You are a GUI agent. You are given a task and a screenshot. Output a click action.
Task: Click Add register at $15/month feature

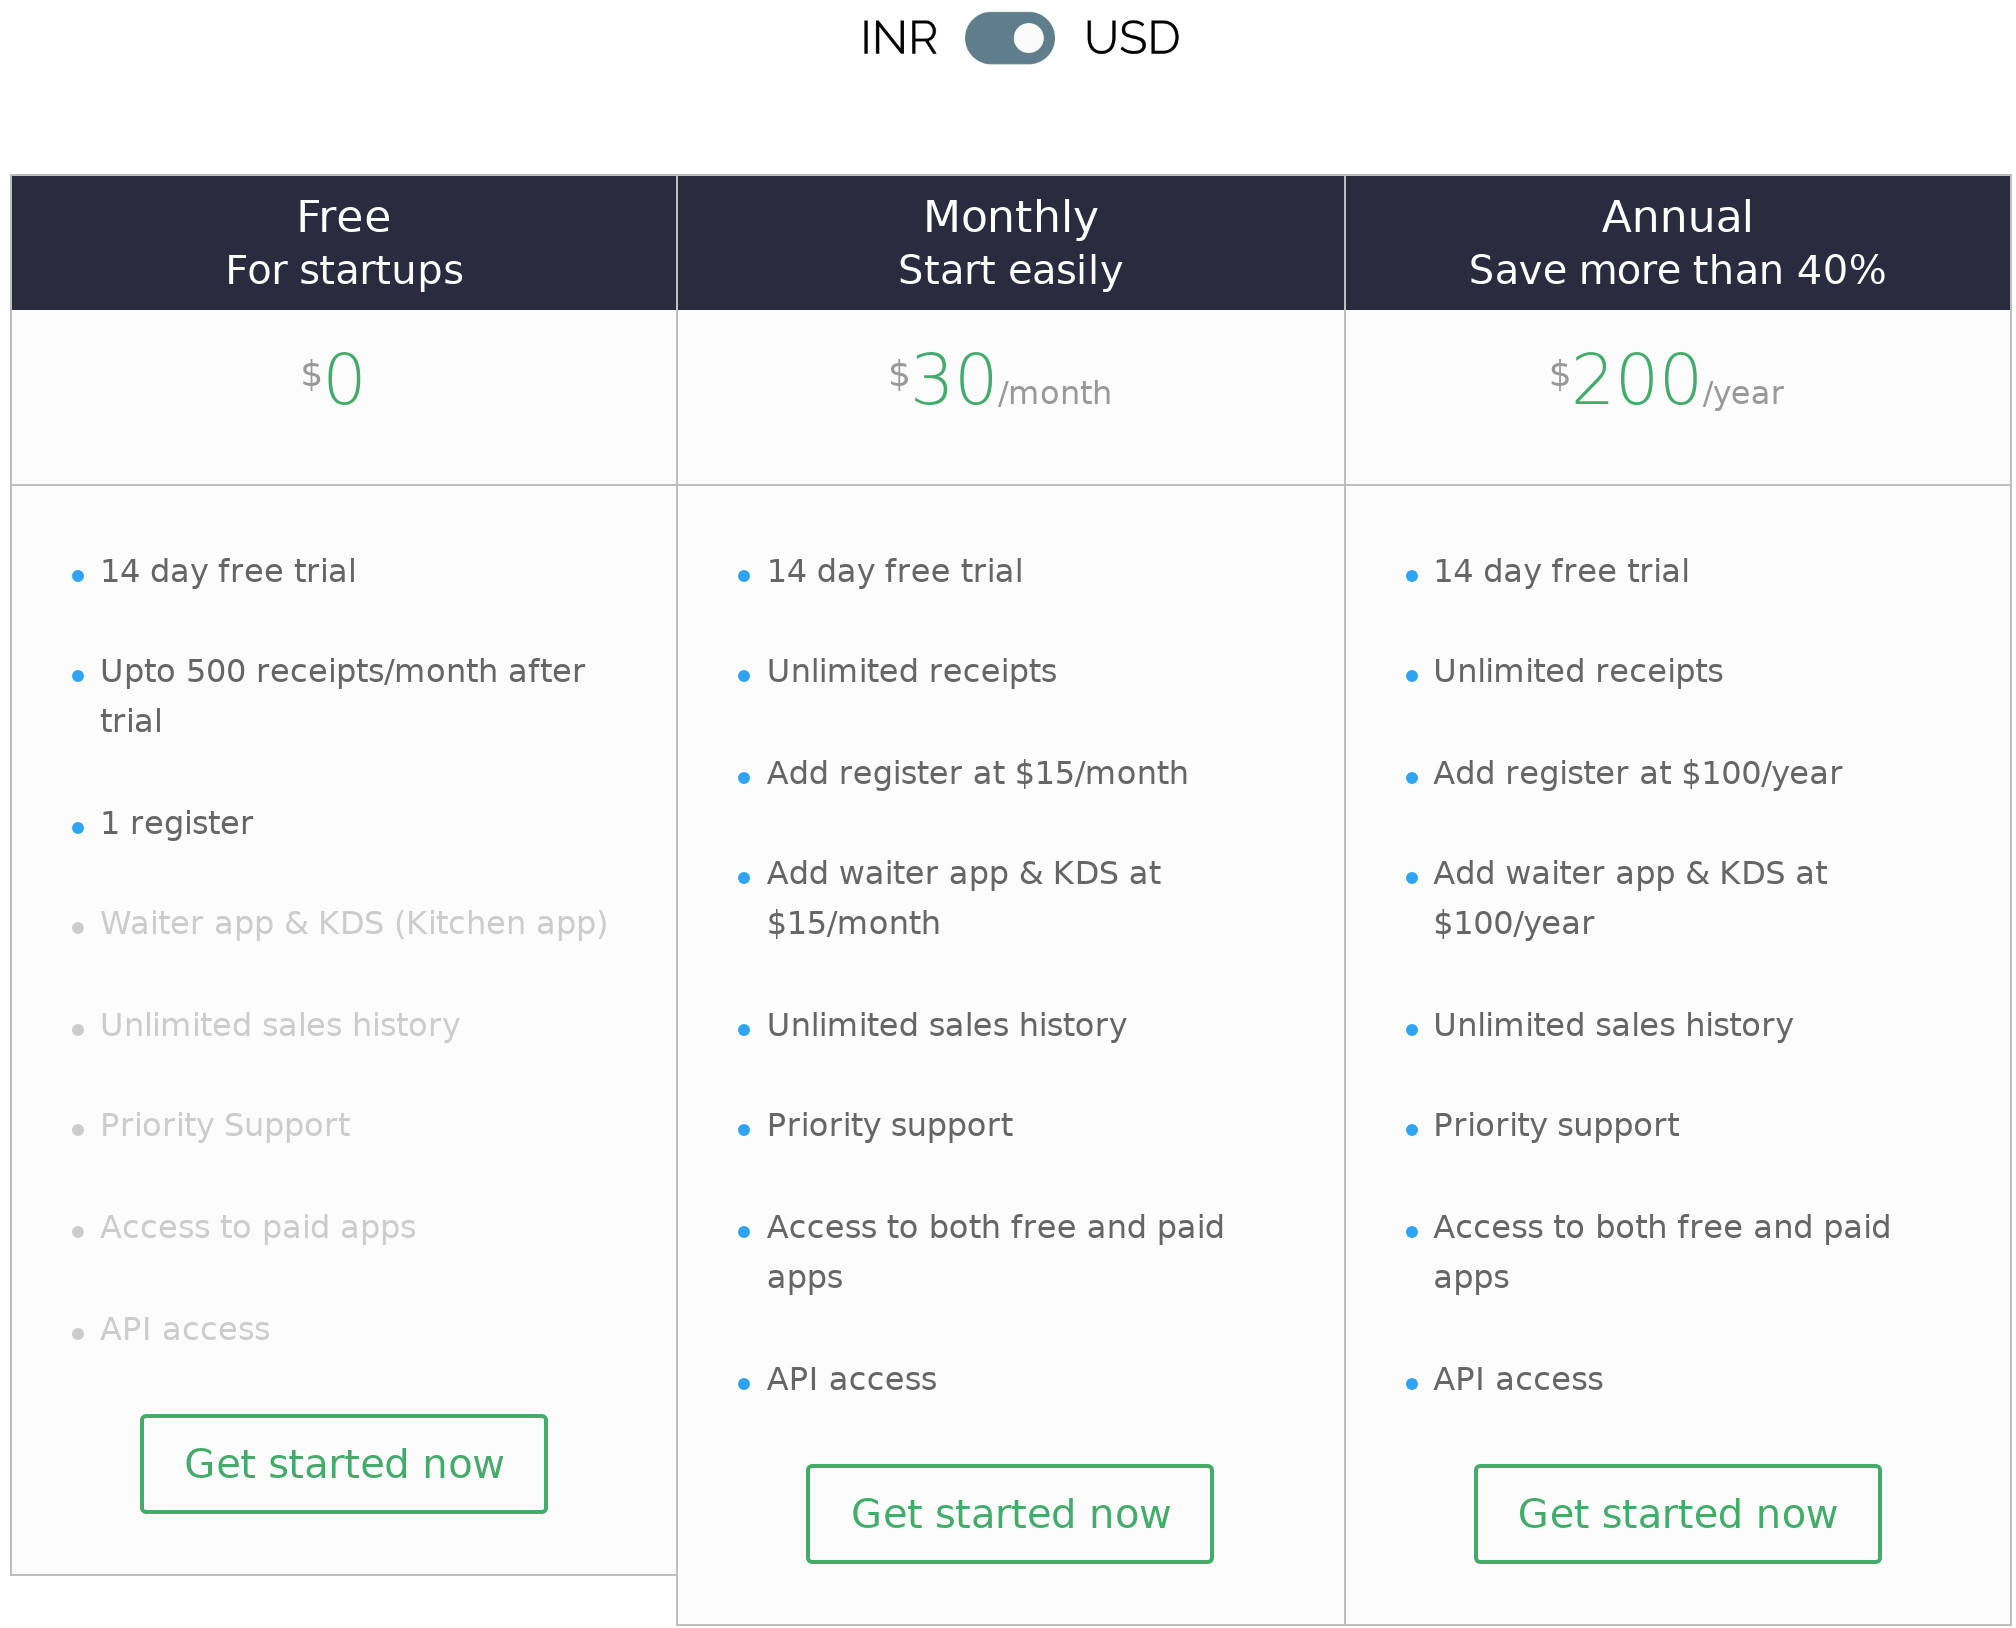coord(977,773)
